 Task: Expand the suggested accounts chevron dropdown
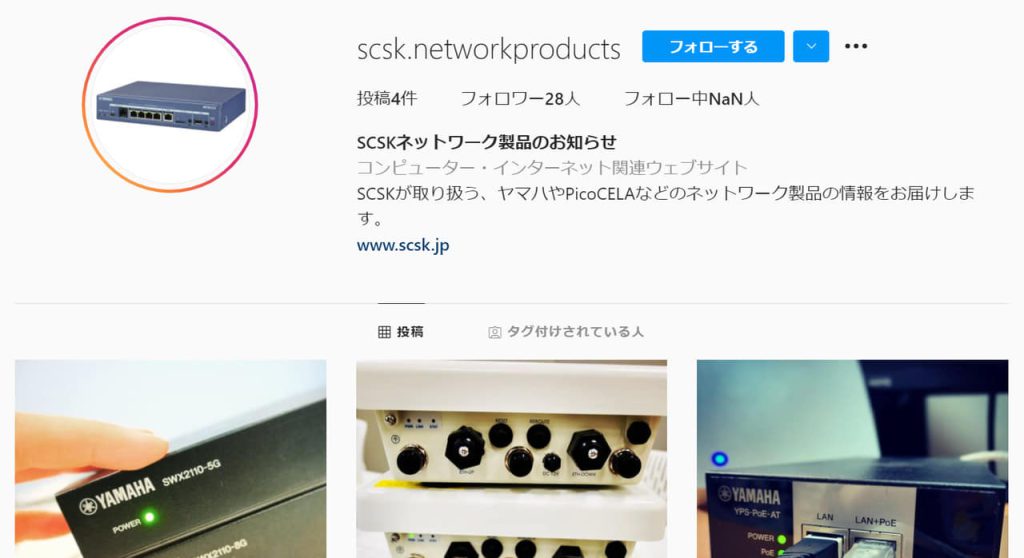[811, 46]
